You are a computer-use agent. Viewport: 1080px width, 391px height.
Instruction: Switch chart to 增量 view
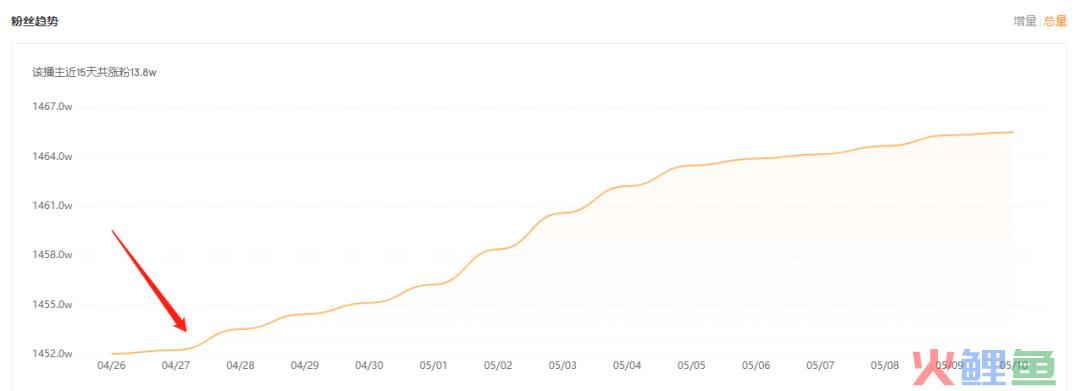pyautogui.click(x=1024, y=21)
